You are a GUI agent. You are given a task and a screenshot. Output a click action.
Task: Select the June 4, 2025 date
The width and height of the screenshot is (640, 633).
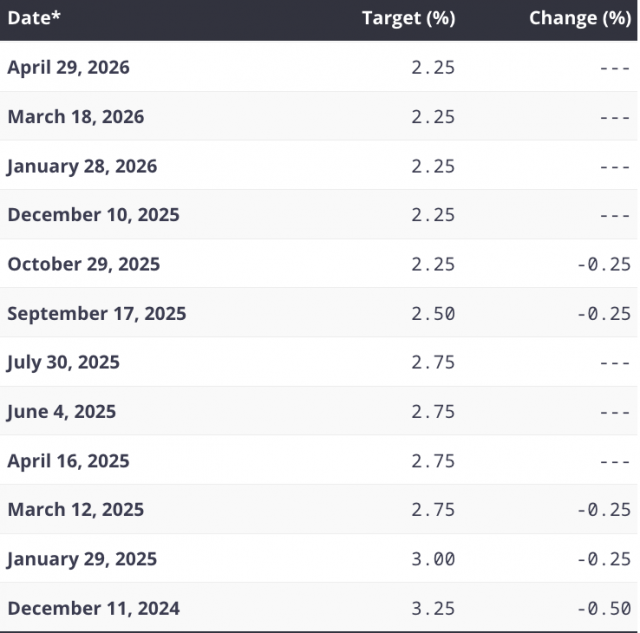tap(62, 411)
